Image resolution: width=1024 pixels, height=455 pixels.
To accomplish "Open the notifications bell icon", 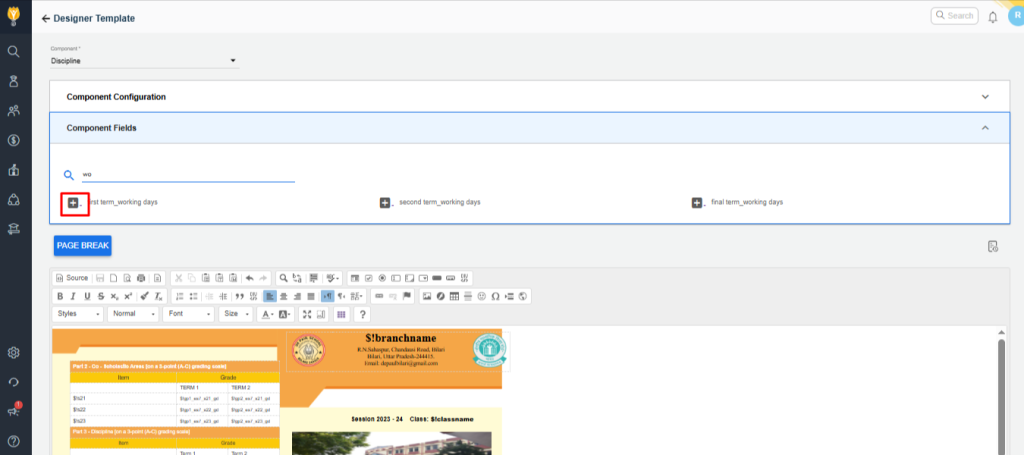I will (992, 17).
